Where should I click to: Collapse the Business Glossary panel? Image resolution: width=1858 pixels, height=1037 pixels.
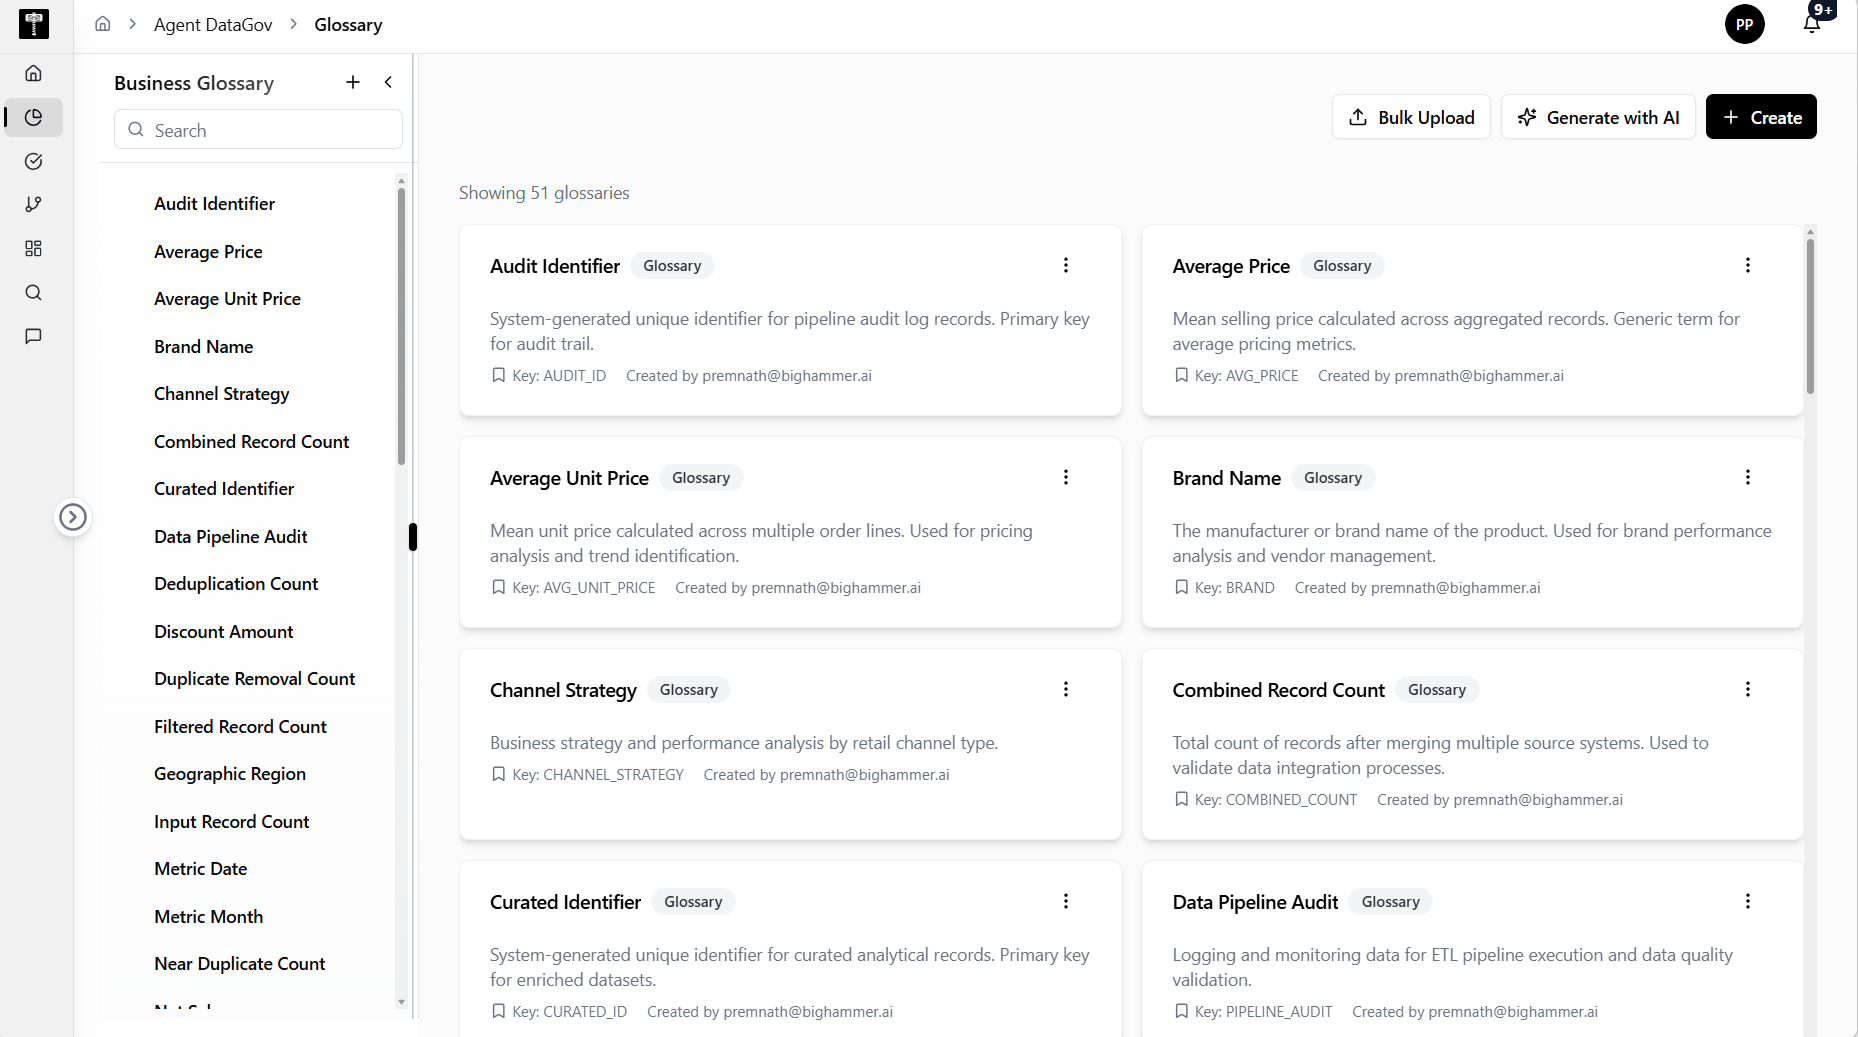[x=388, y=82]
